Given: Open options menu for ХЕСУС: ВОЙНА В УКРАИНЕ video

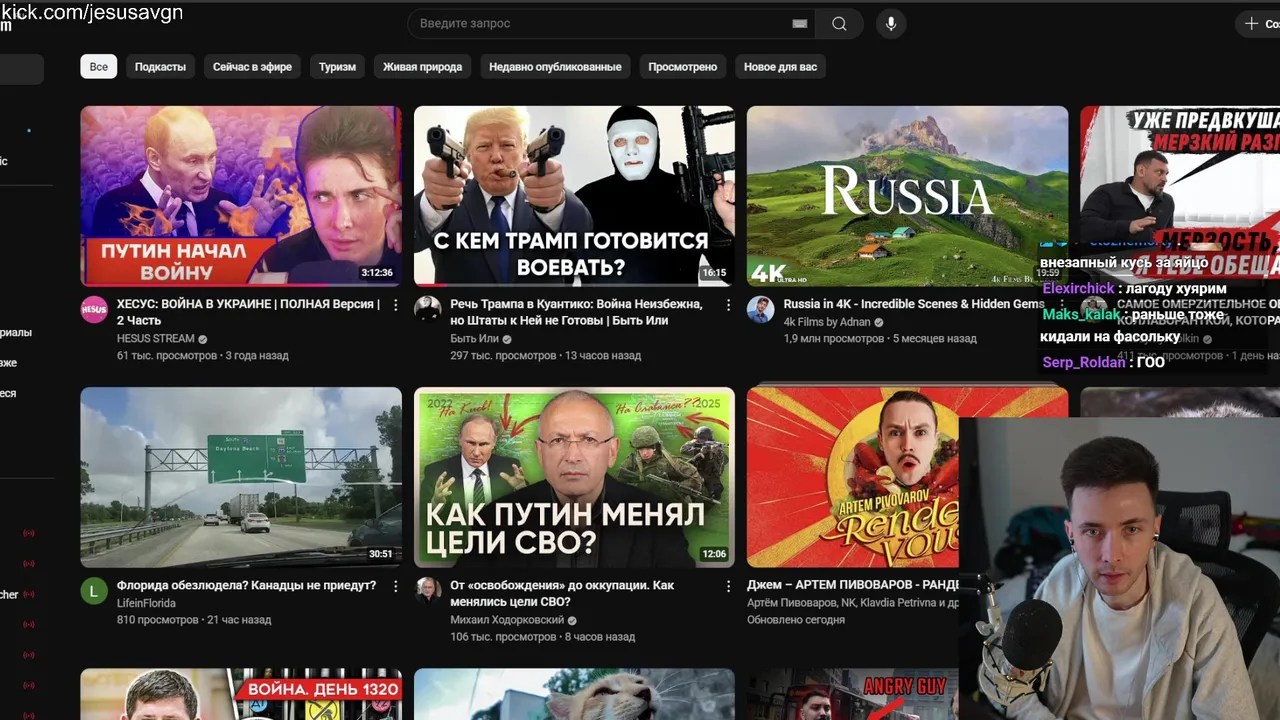Looking at the screenshot, I should (395, 305).
